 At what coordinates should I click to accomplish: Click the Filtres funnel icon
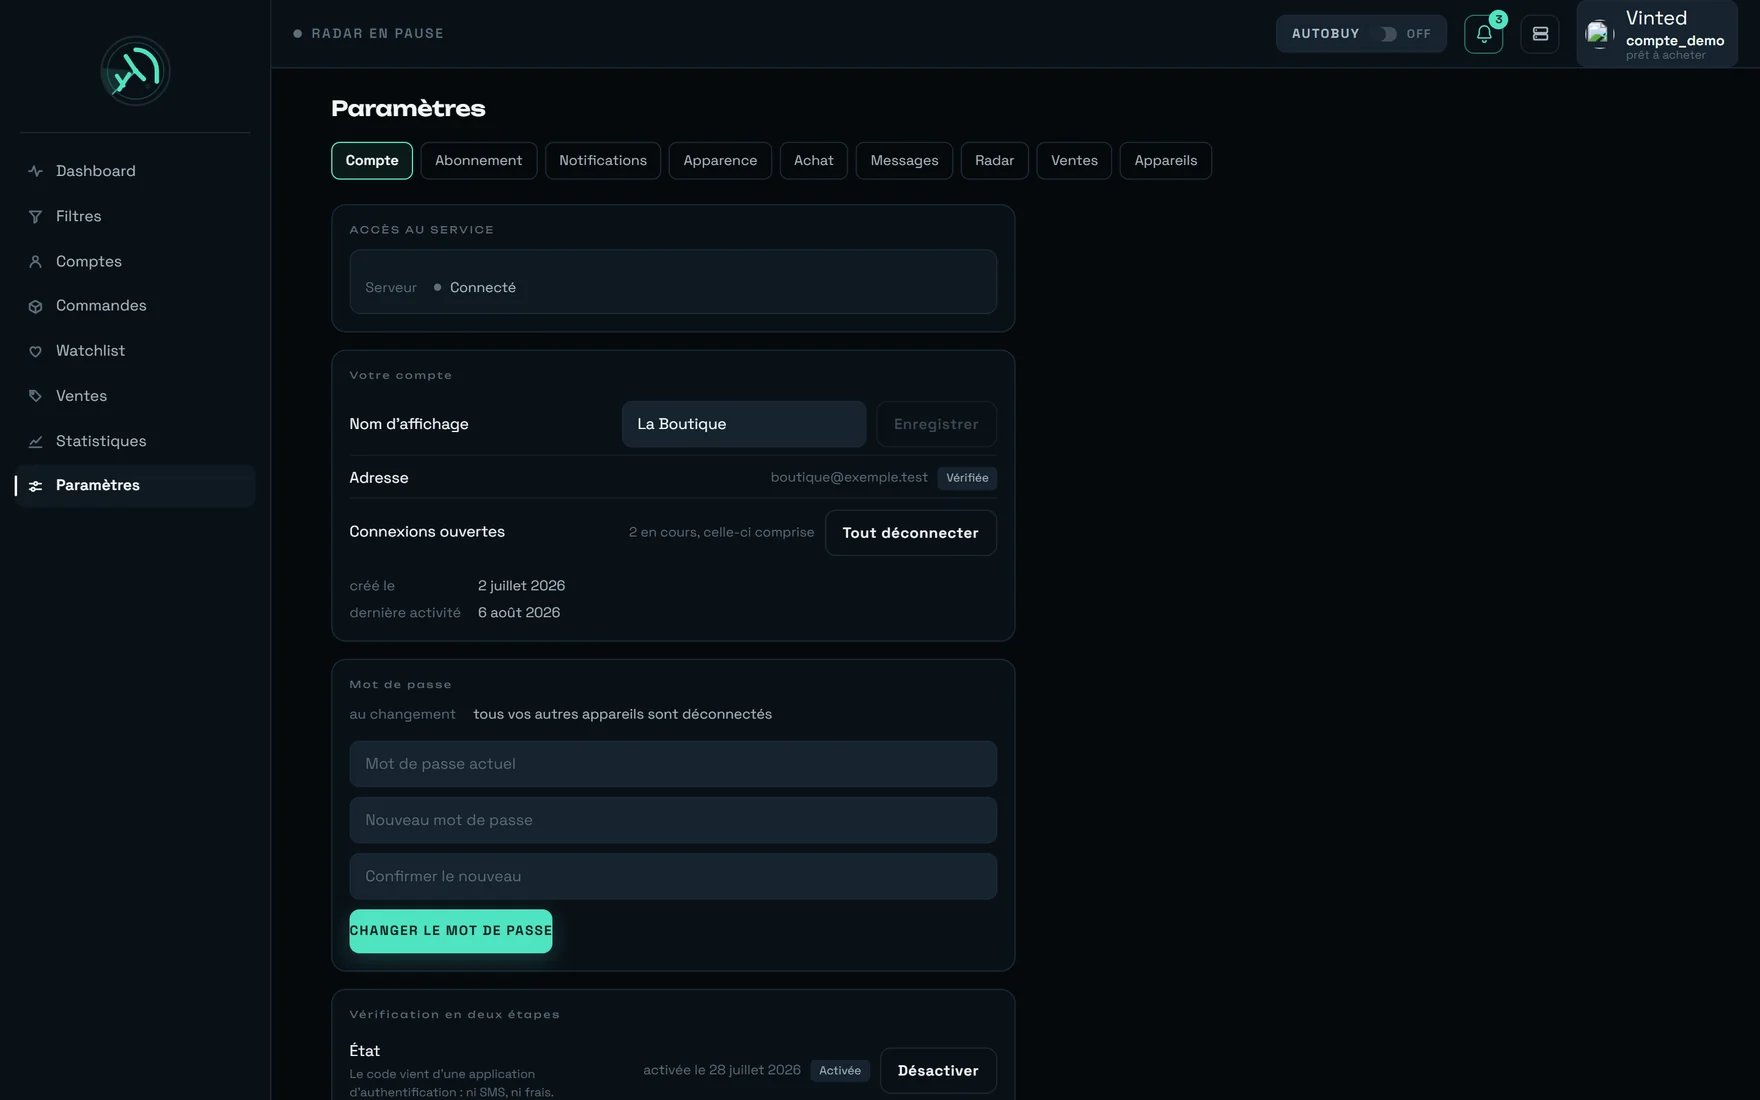click(35, 216)
